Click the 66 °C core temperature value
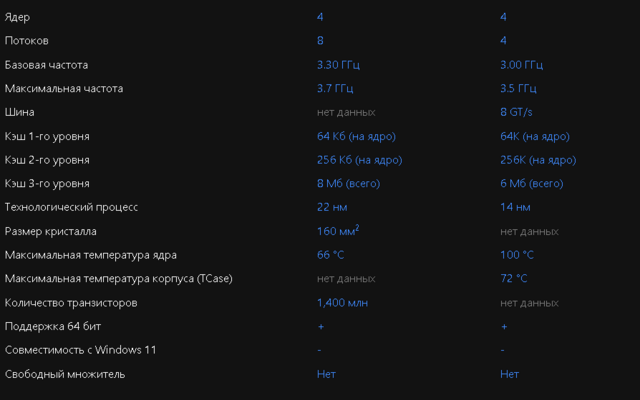The width and height of the screenshot is (640, 400). [330, 255]
